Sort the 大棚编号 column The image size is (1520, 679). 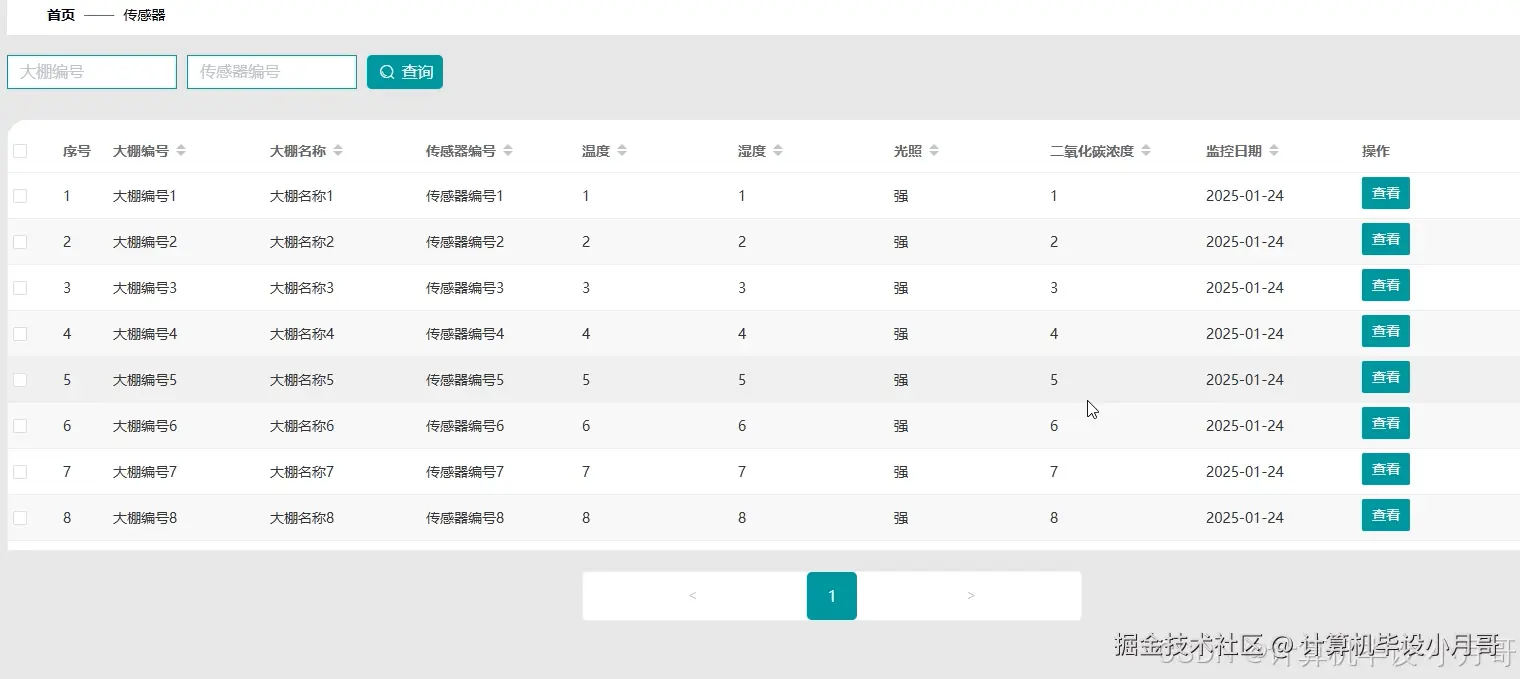tap(180, 149)
